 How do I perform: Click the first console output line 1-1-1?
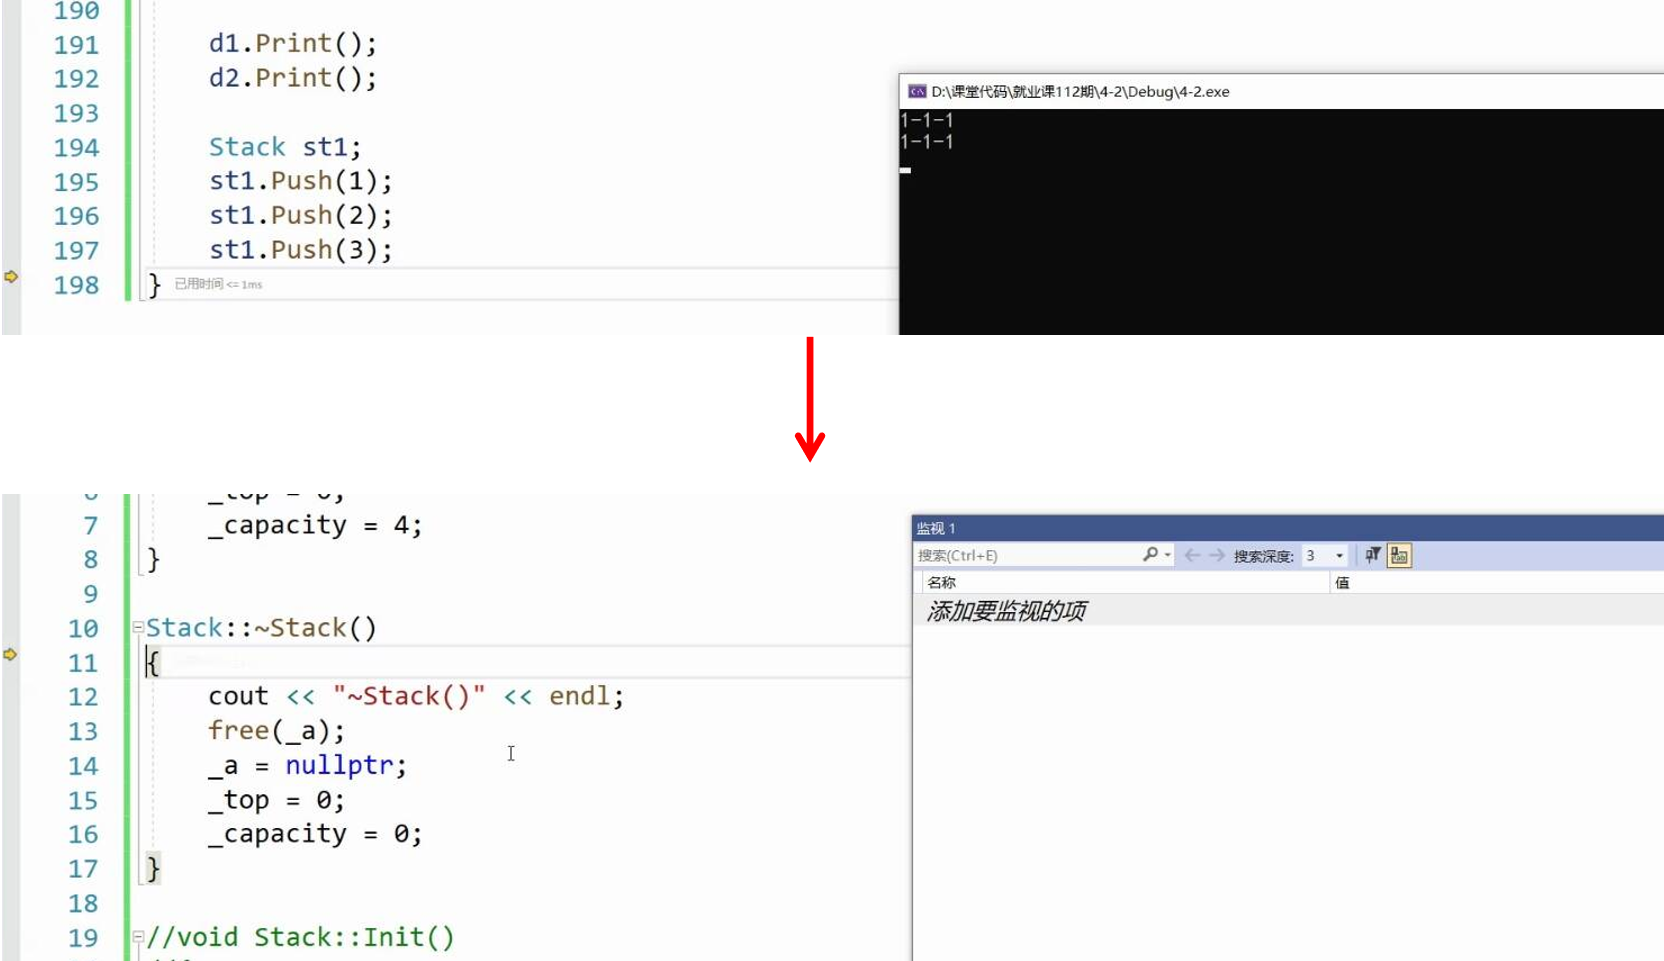pyautogui.click(x=927, y=120)
